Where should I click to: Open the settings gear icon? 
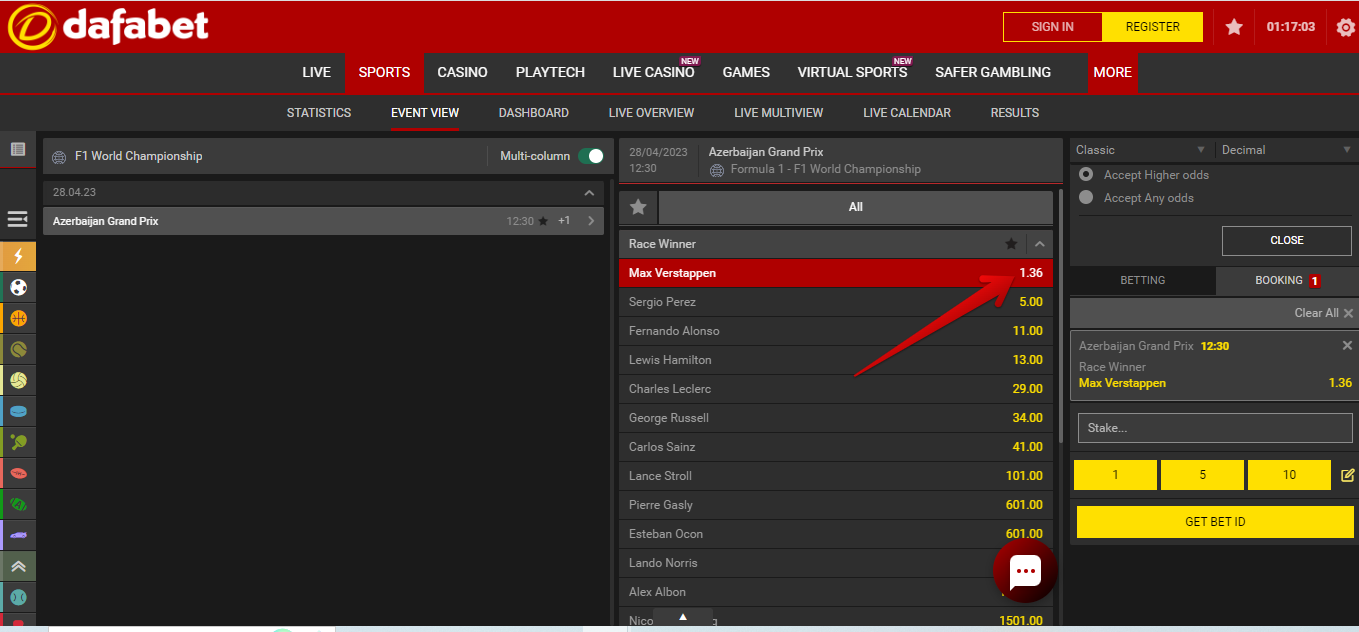click(1346, 27)
